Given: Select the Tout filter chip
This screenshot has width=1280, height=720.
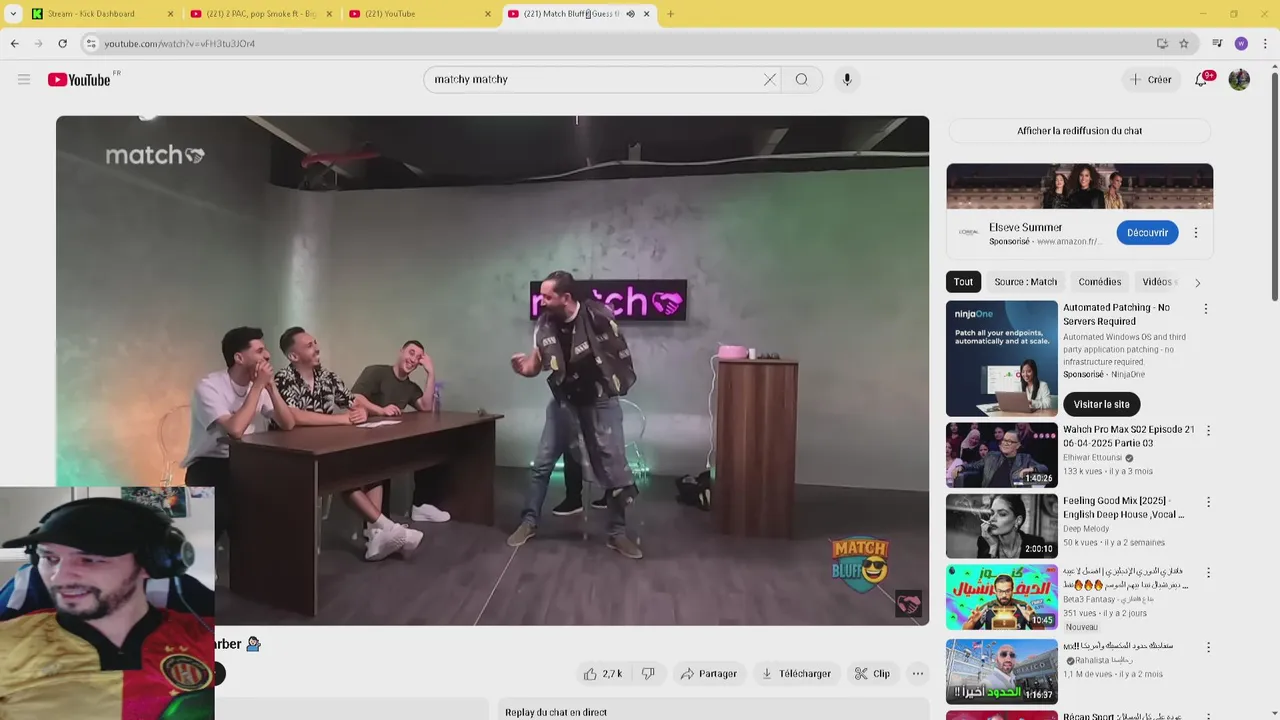Looking at the screenshot, I should point(963,282).
